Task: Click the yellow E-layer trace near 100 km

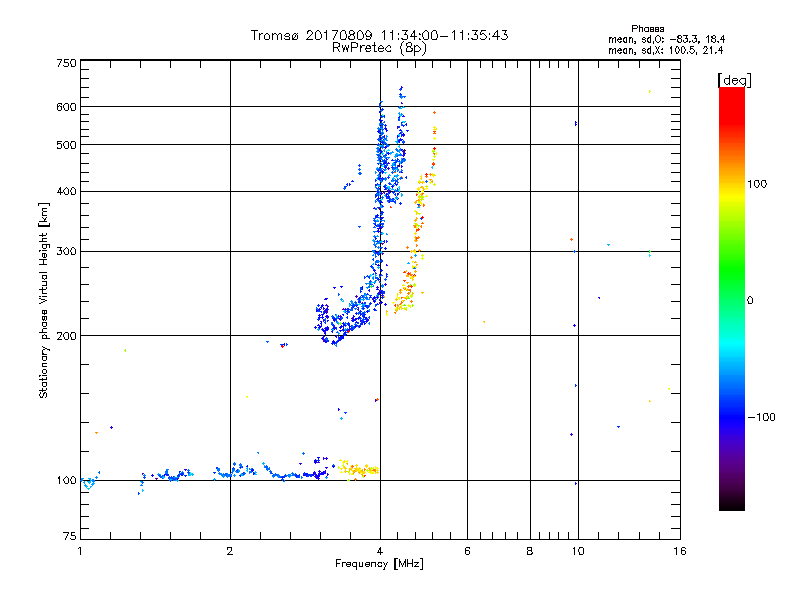Action: click(358, 469)
